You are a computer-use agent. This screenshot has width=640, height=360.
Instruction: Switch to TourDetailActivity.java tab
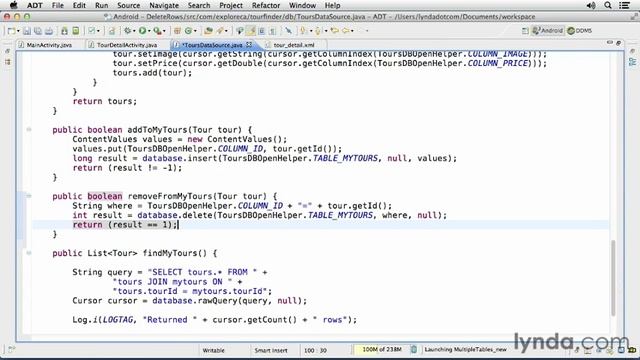(x=127, y=45)
